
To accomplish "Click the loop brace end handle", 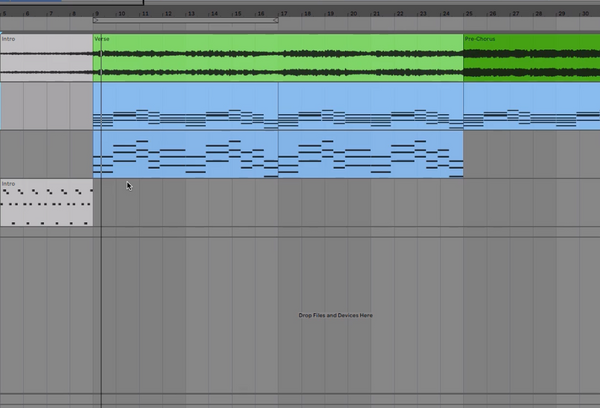I will coord(276,20).
